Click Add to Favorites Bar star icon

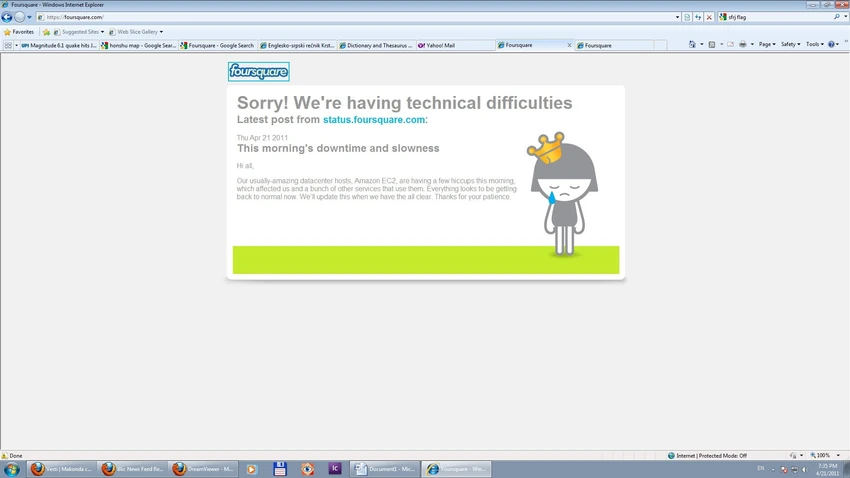47,32
